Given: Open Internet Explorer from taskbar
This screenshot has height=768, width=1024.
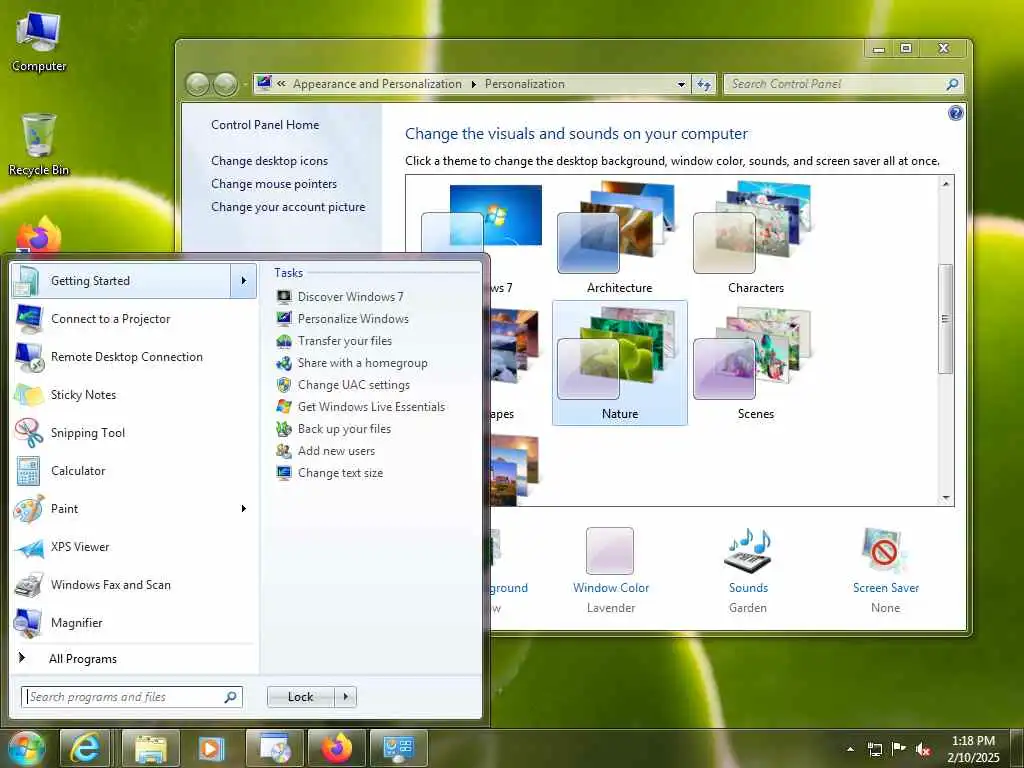Looking at the screenshot, I should coord(86,748).
